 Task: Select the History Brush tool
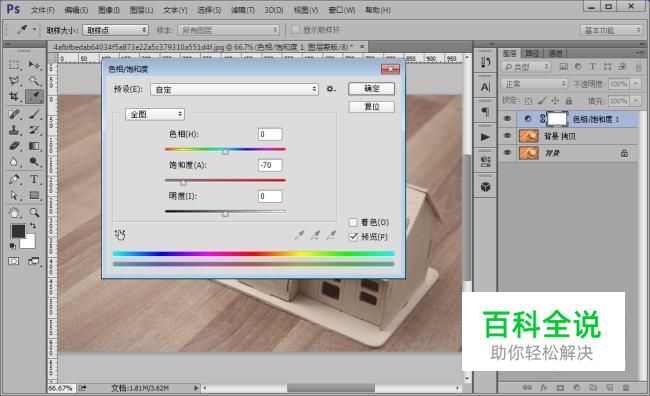tap(34, 130)
